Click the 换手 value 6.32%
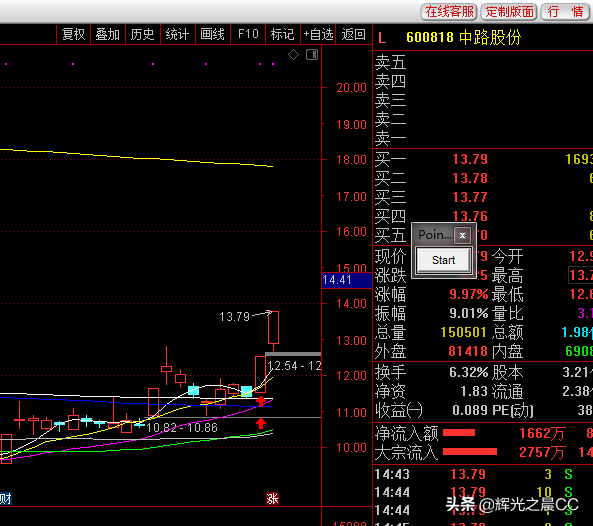Viewport: 593px width, 526px height. [x=469, y=372]
